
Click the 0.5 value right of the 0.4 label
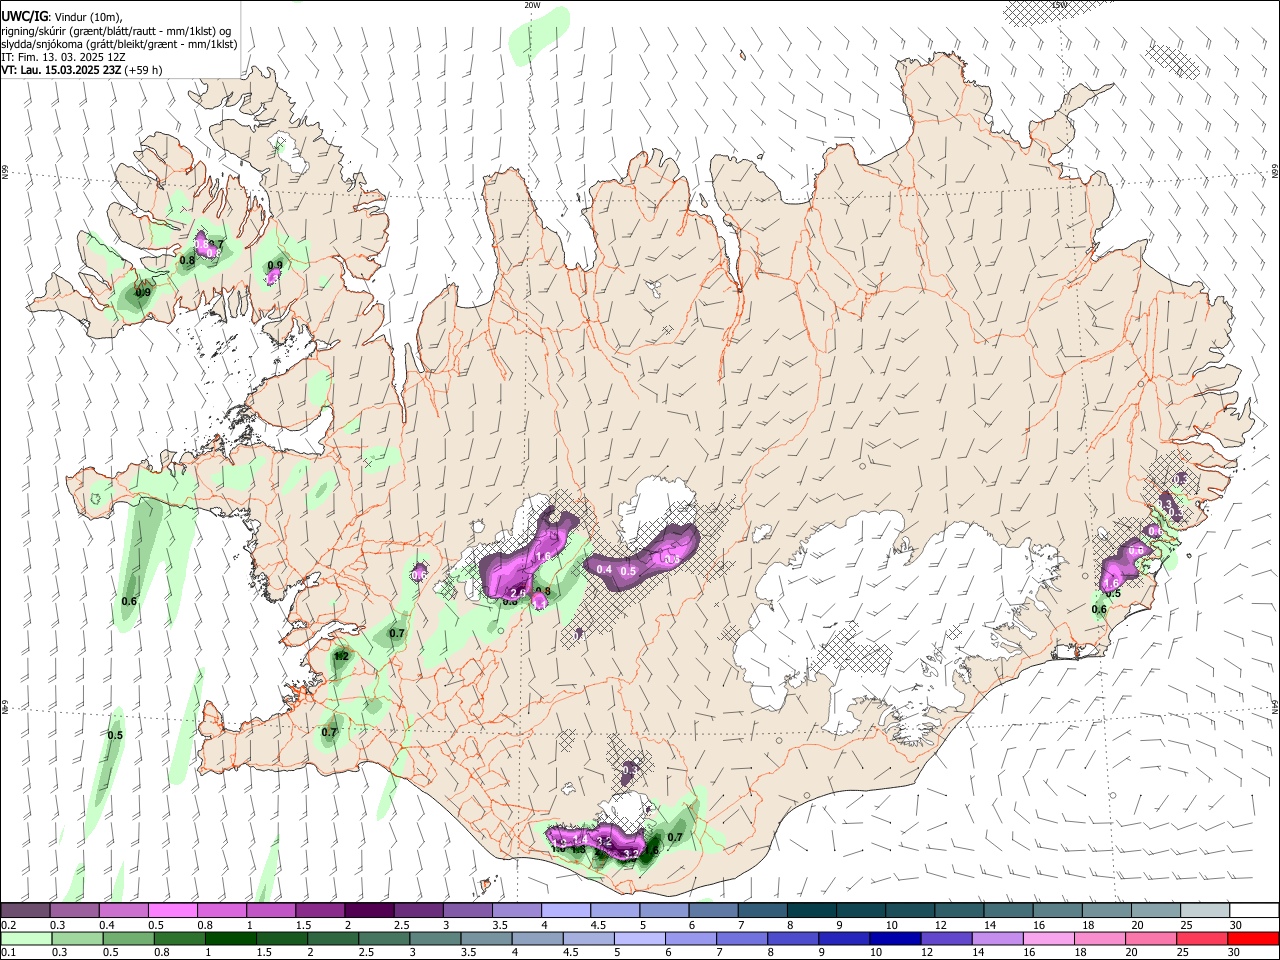(x=628, y=571)
